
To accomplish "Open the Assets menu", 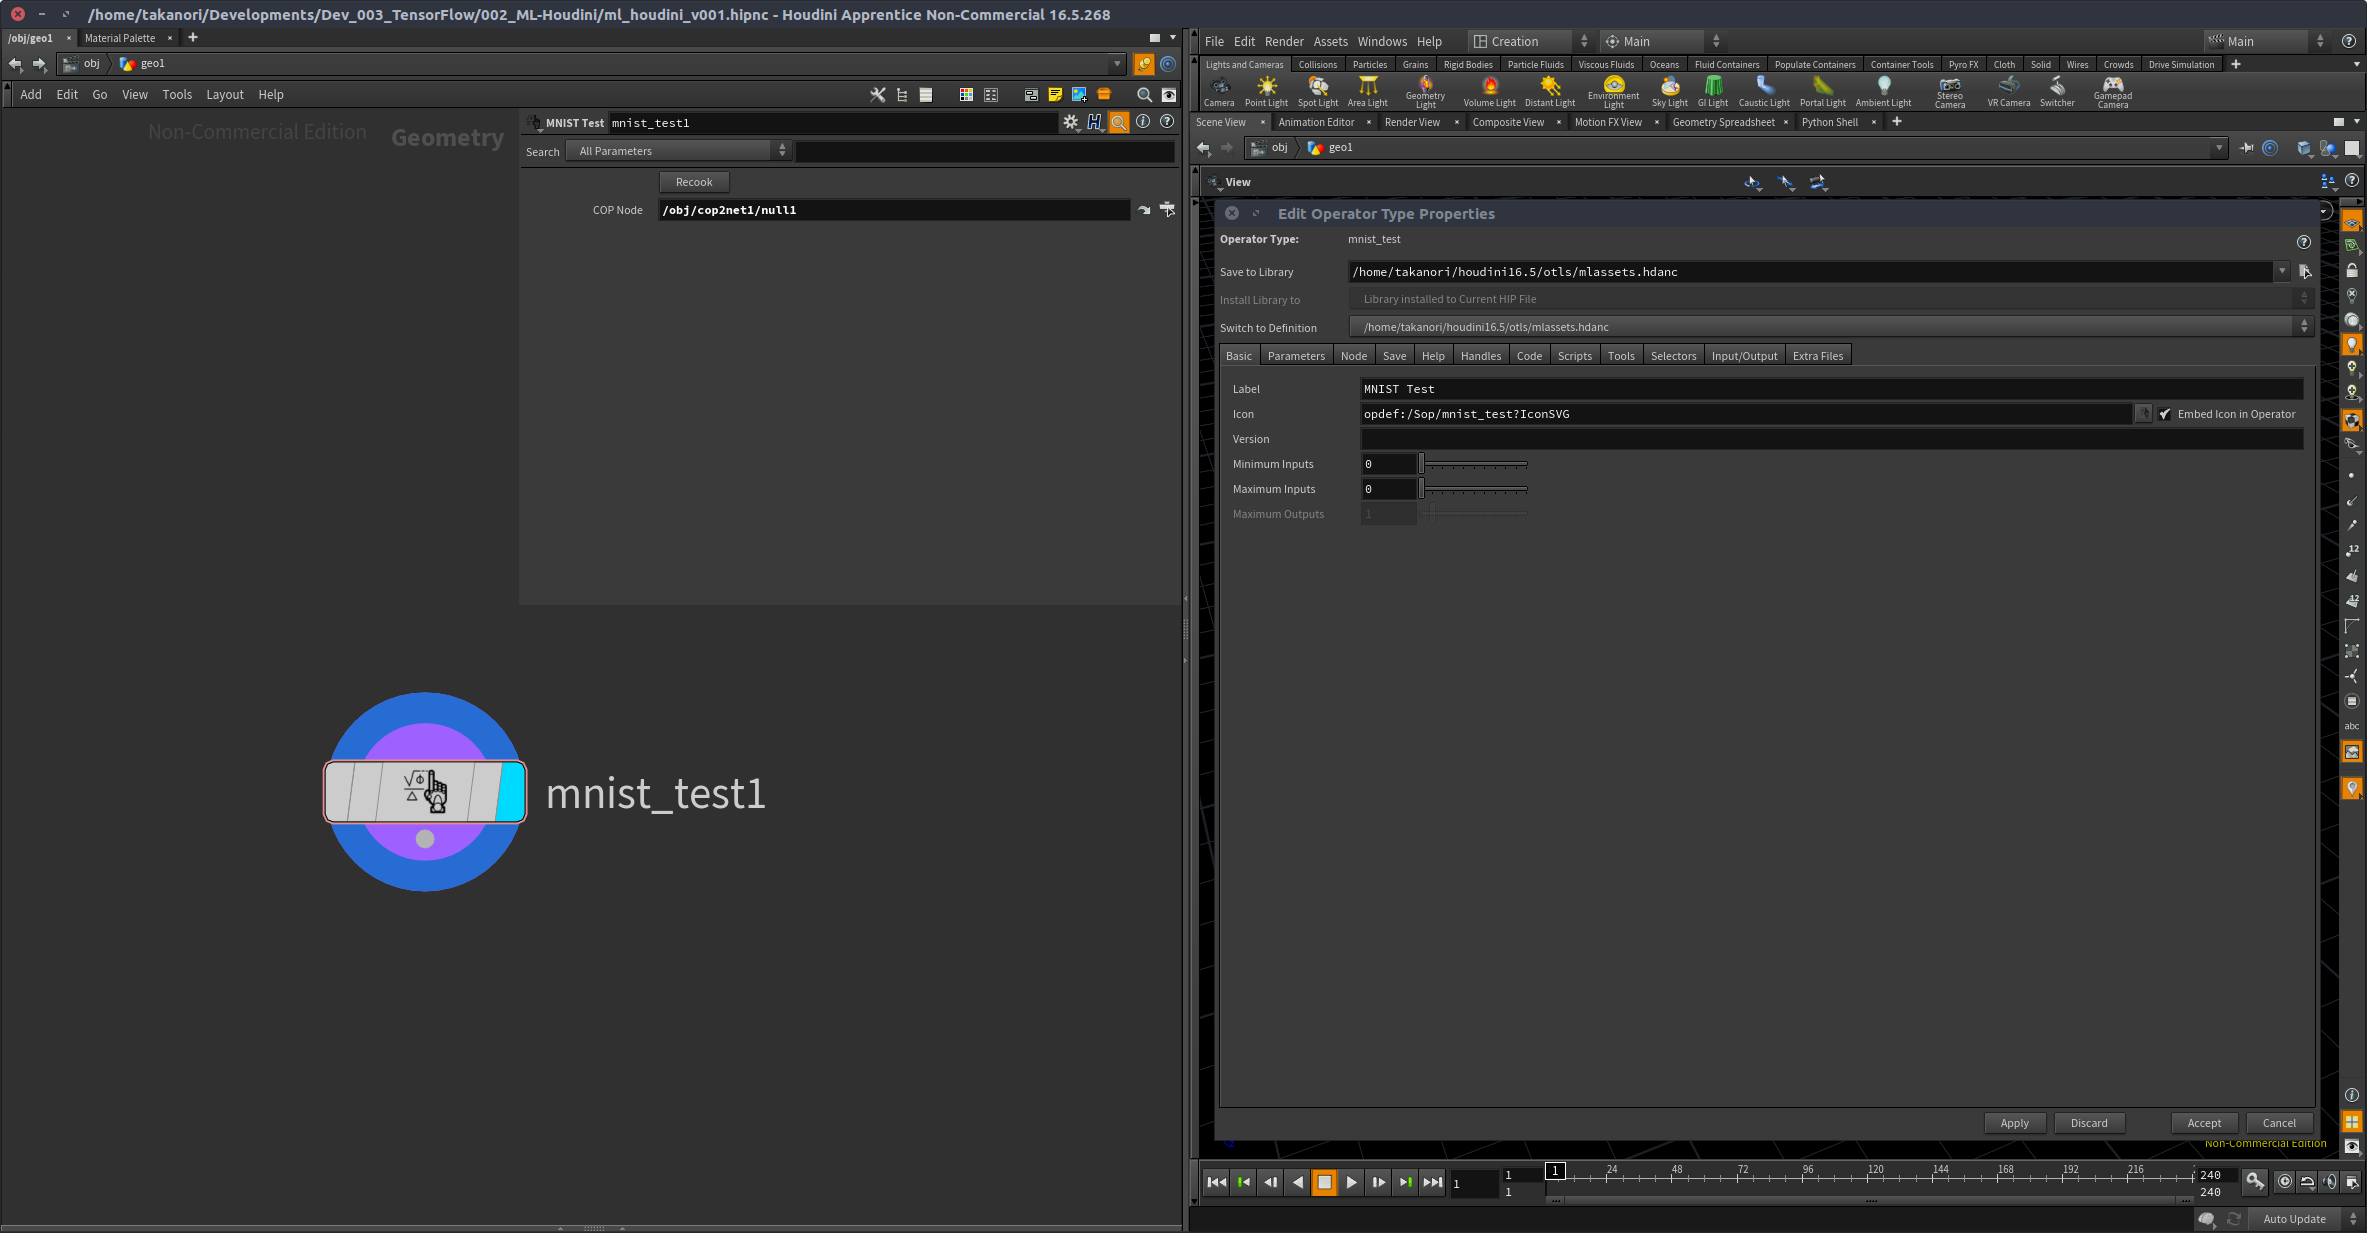I will [1331, 41].
